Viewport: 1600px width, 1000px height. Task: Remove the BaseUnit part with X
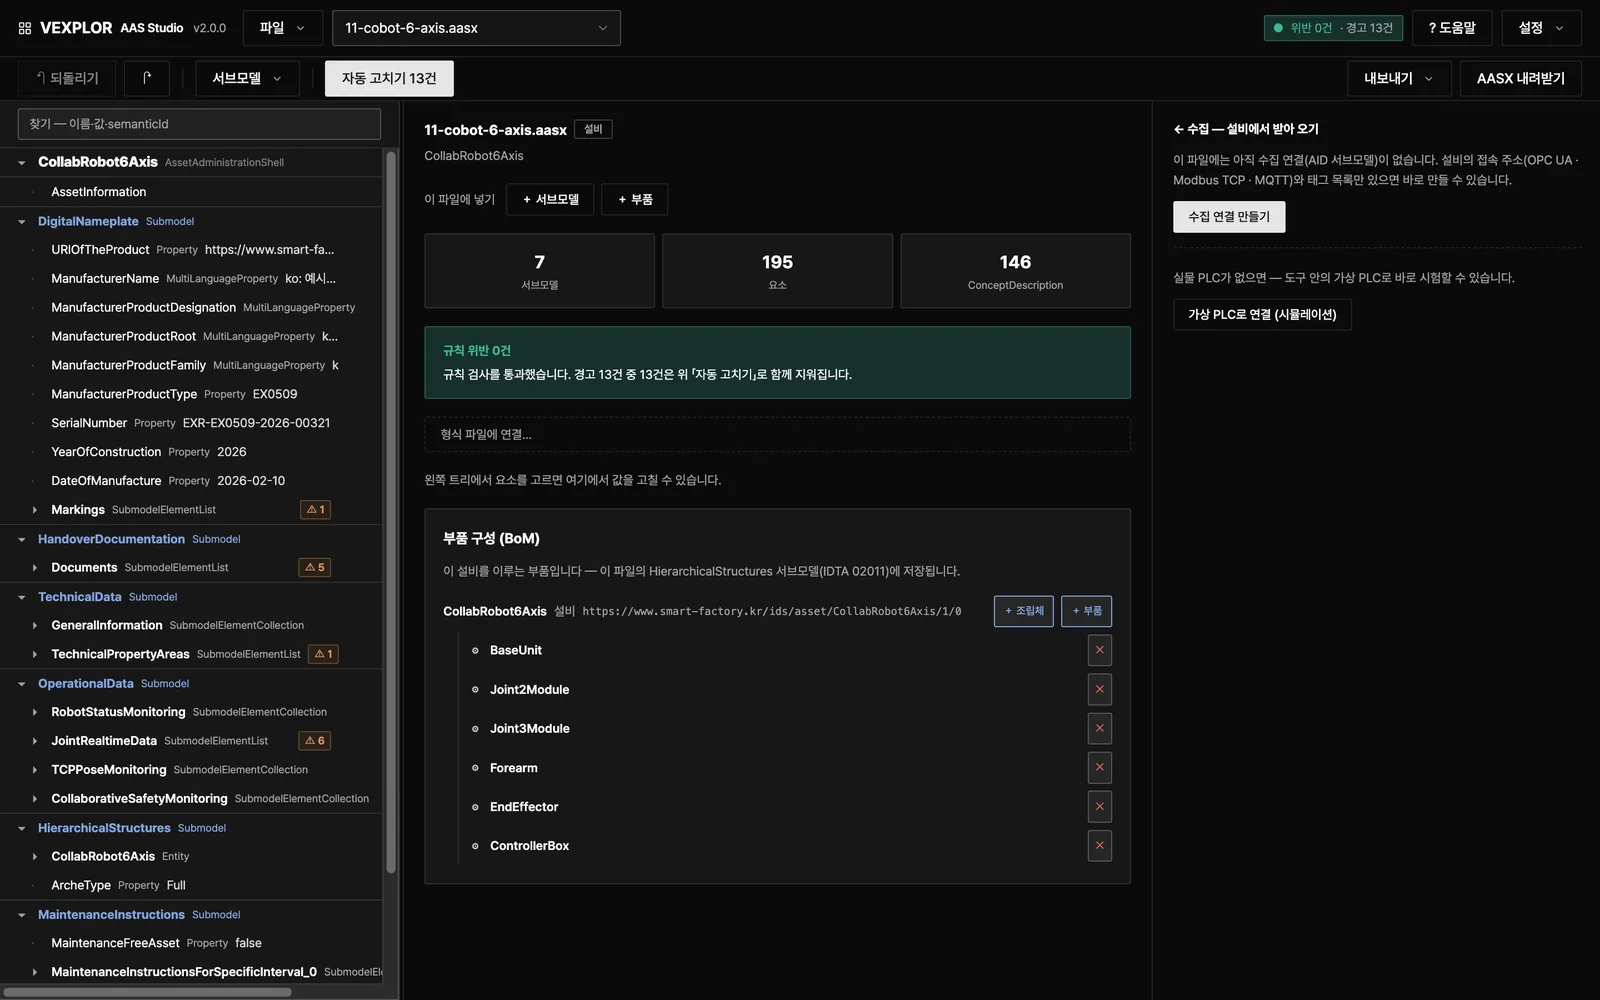[x=1099, y=650]
